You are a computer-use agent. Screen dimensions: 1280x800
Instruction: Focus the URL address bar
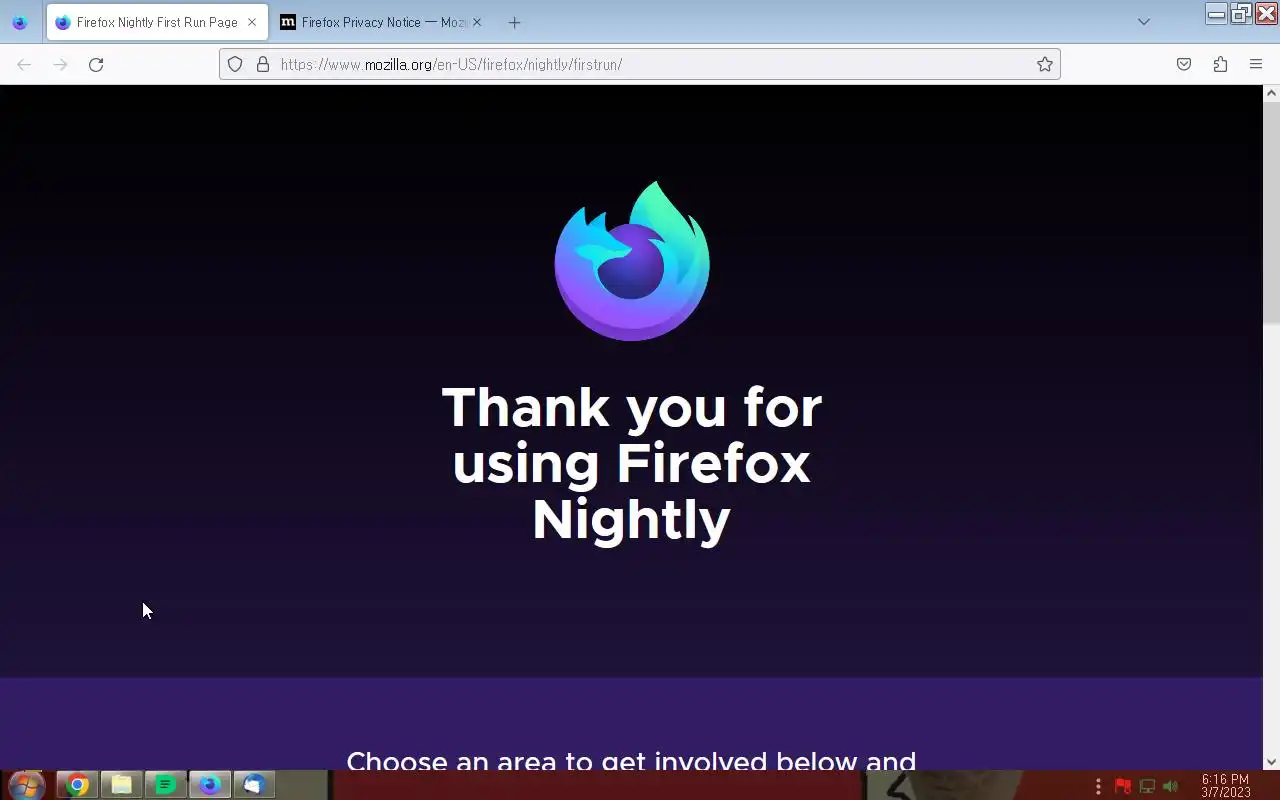click(x=640, y=64)
